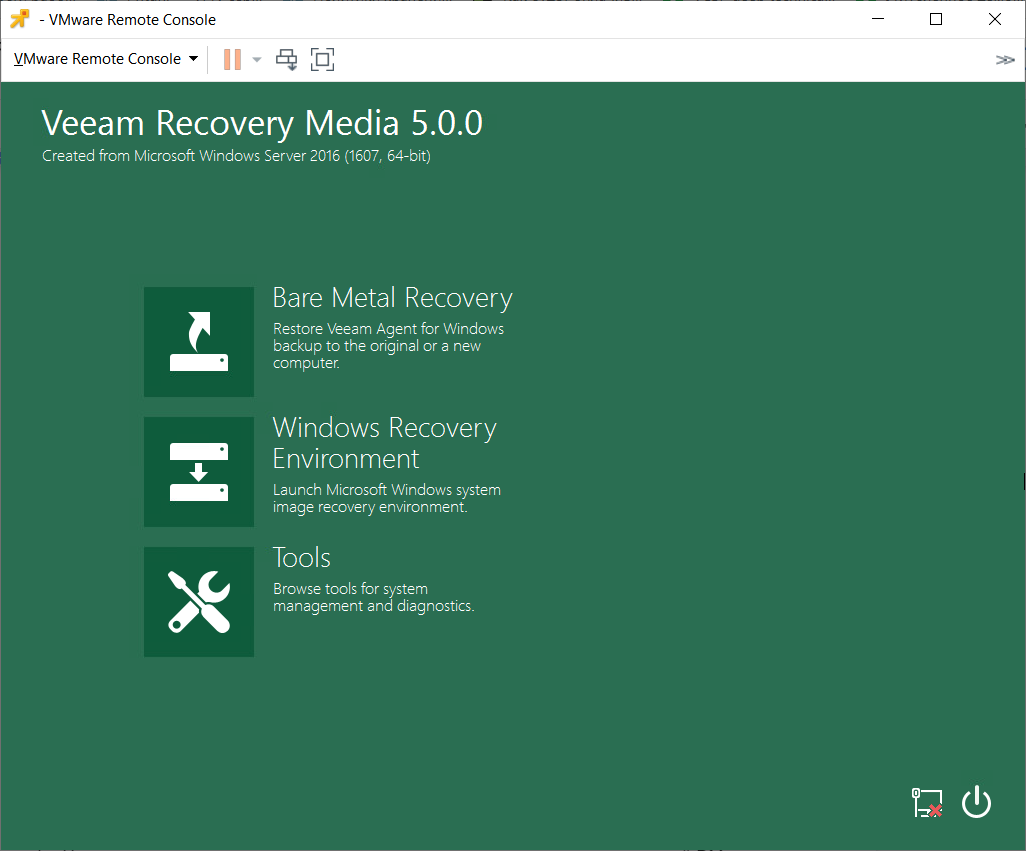Viewport: 1026px width, 851px height.
Task: Enter full screen mode in VMware console
Action: tap(323, 60)
